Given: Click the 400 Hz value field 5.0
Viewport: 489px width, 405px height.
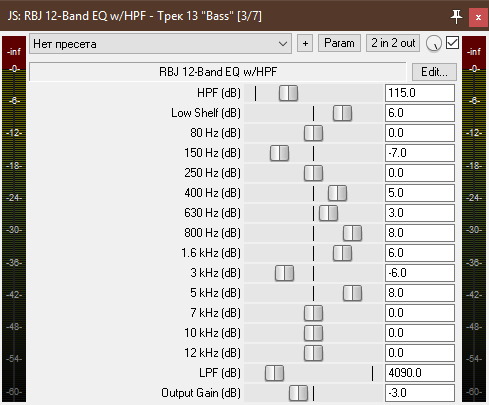Looking at the screenshot, I should click(x=420, y=193).
